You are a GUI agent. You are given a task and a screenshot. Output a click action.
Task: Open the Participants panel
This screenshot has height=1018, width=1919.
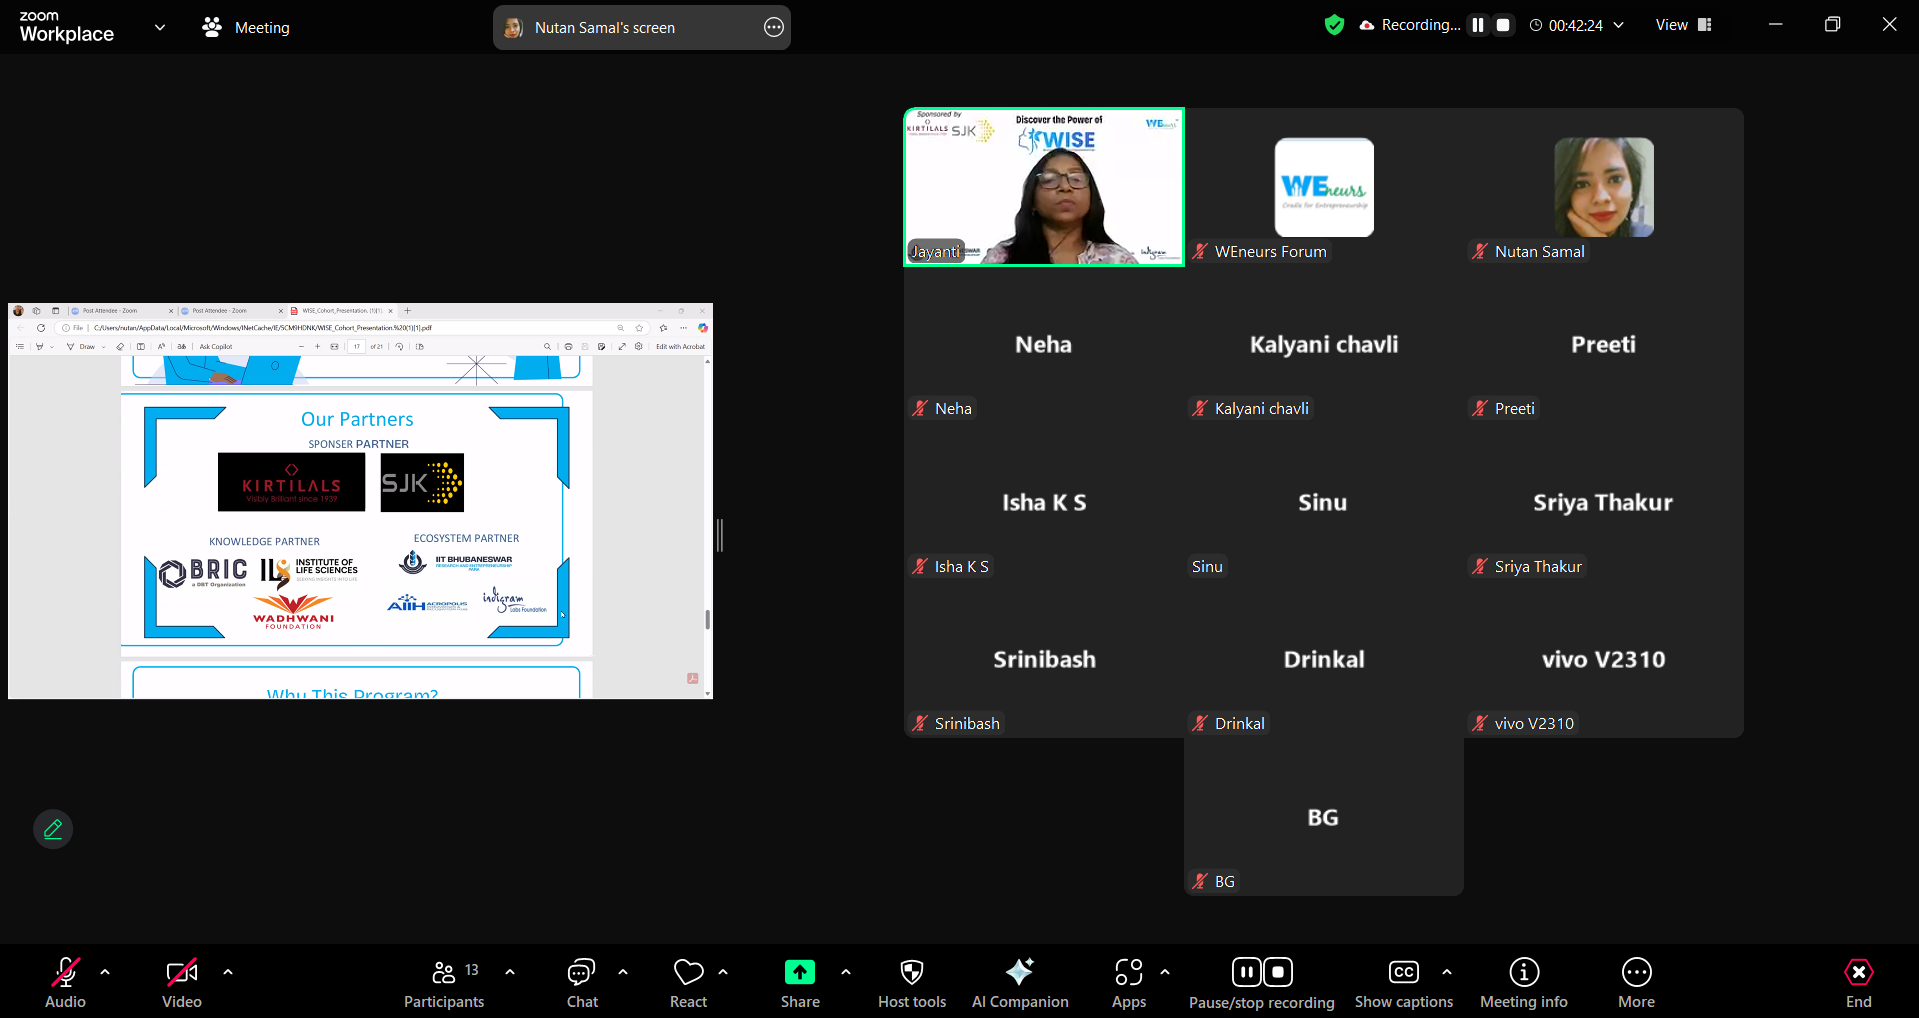coord(444,983)
